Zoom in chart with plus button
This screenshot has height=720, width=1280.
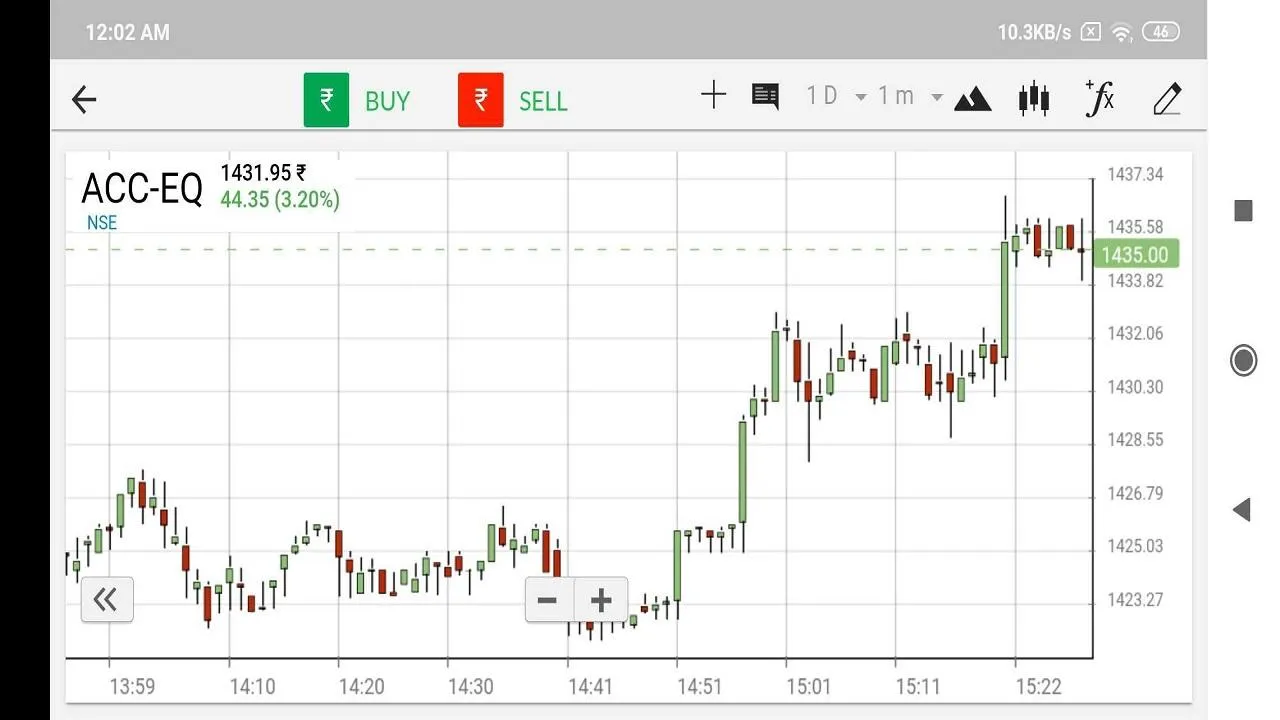coord(601,600)
